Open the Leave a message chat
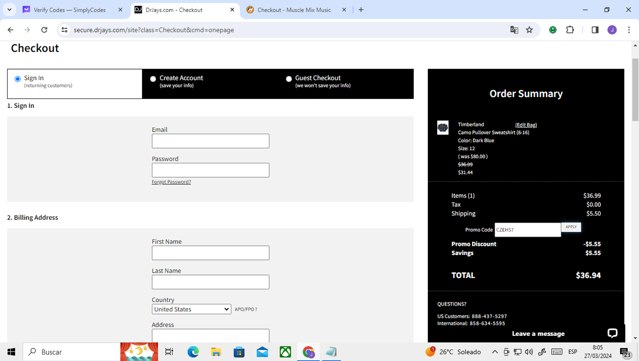The width and height of the screenshot is (639, 361). (x=538, y=334)
